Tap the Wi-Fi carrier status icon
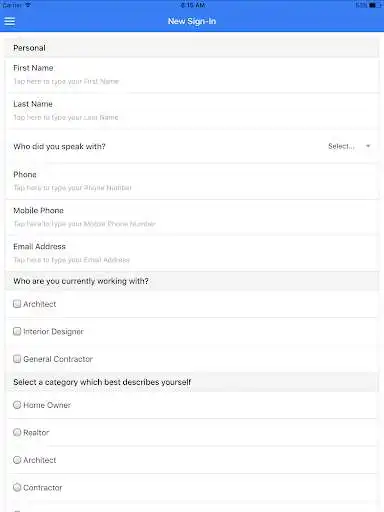Screen dimensions: 384x512 coord(27,5)
